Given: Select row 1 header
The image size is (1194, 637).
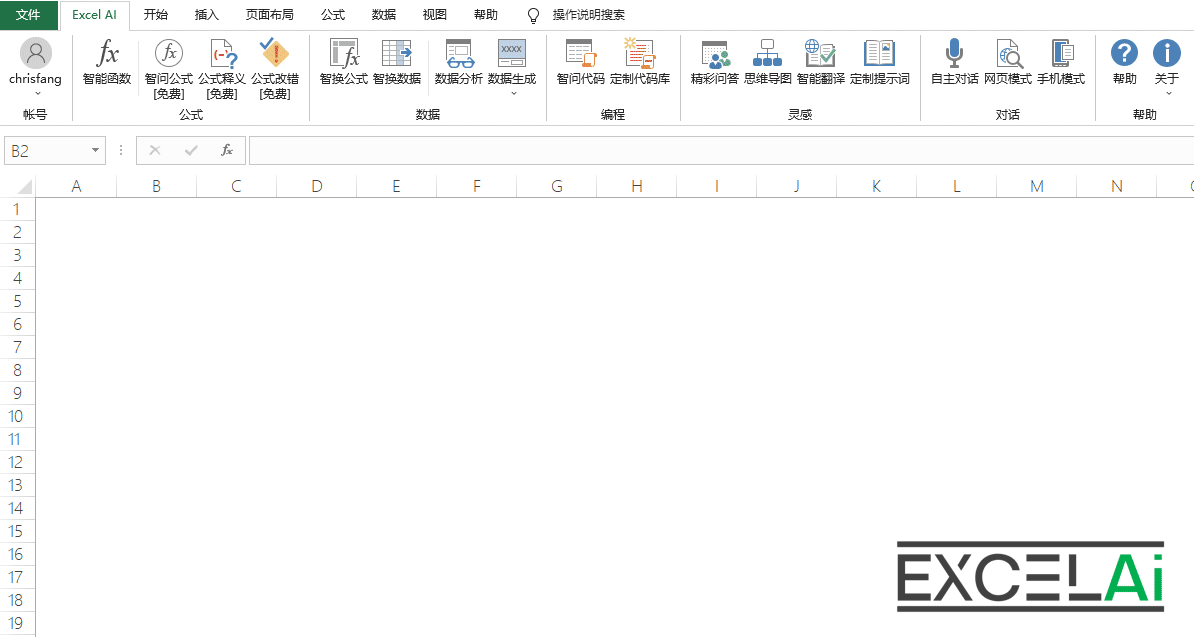Looking at the screenshot, I should point(17,209).
